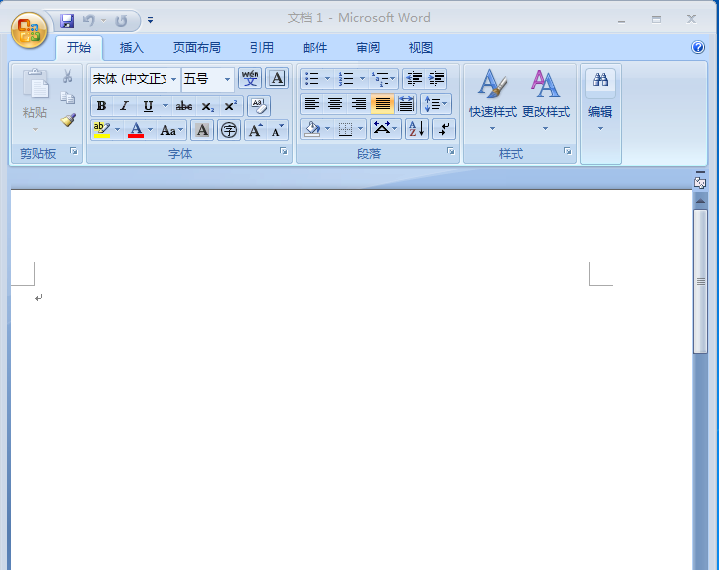Open the 视图 tab
The height and width of the screenshot is (570, 719).
coord(420,48)
